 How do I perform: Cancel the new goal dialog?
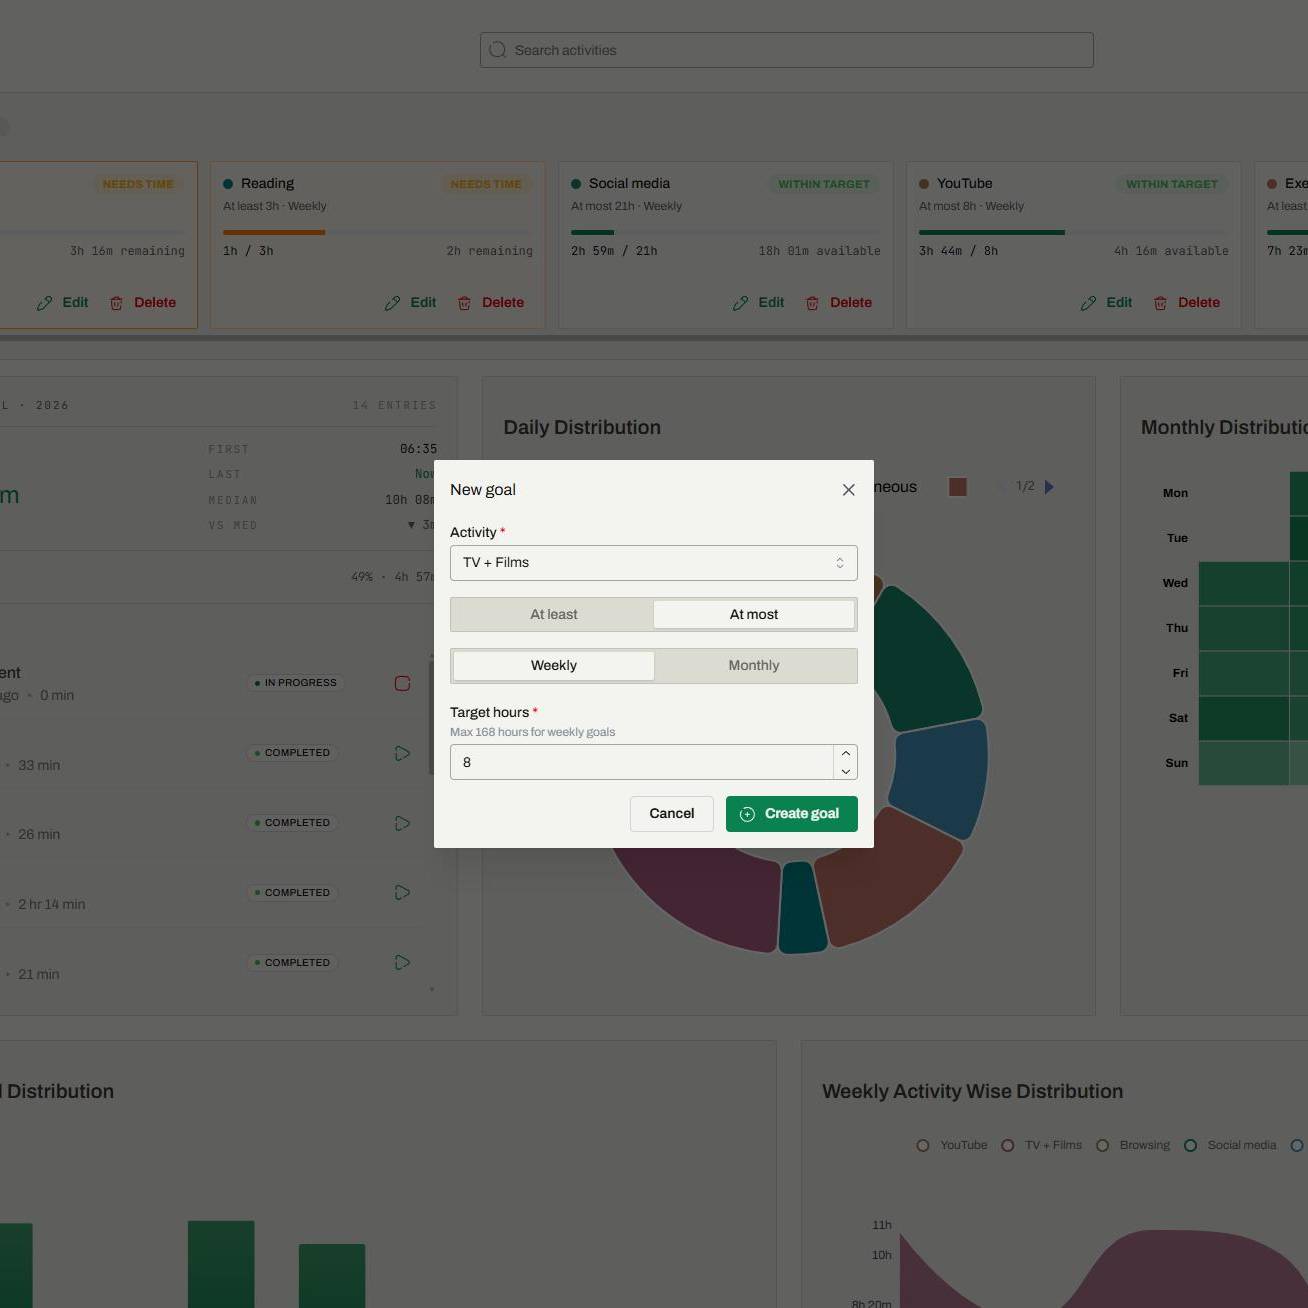click(x=672, y=814)
